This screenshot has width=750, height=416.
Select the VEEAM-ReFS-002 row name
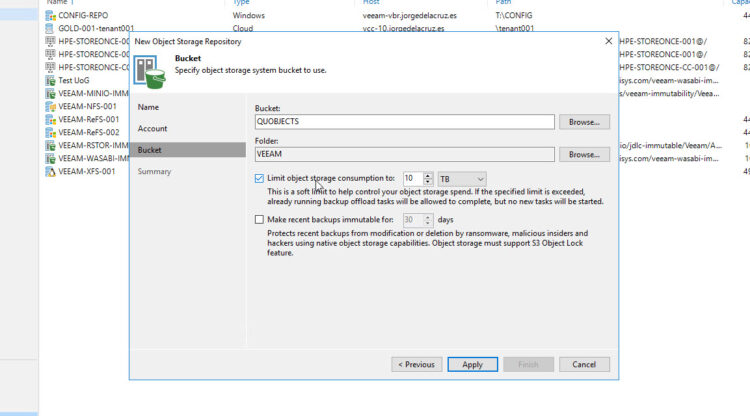click(89, 132)
